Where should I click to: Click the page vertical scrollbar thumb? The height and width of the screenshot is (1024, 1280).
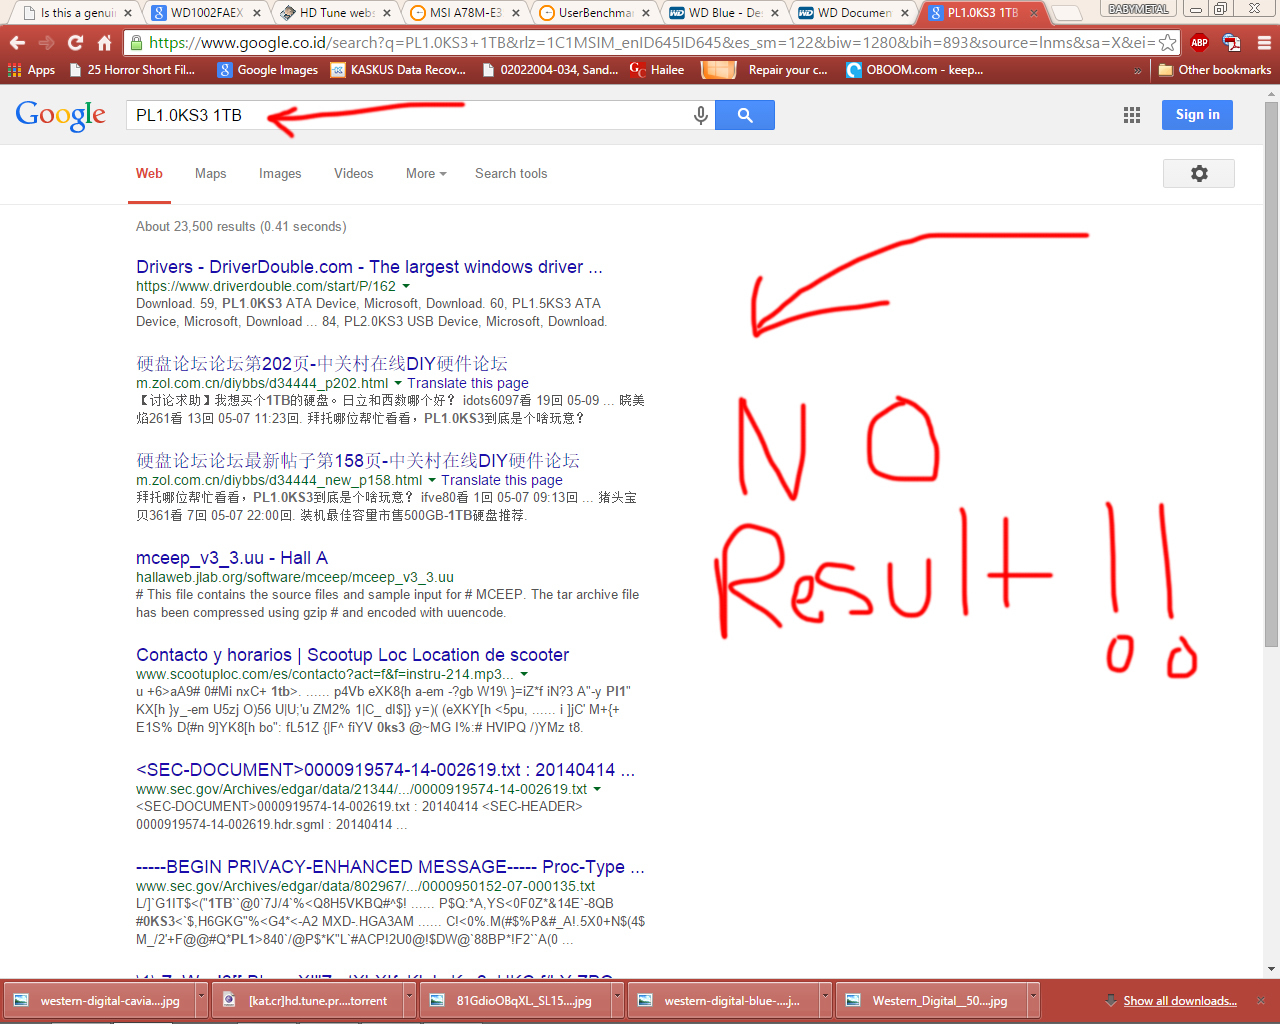click(1271, 372)
